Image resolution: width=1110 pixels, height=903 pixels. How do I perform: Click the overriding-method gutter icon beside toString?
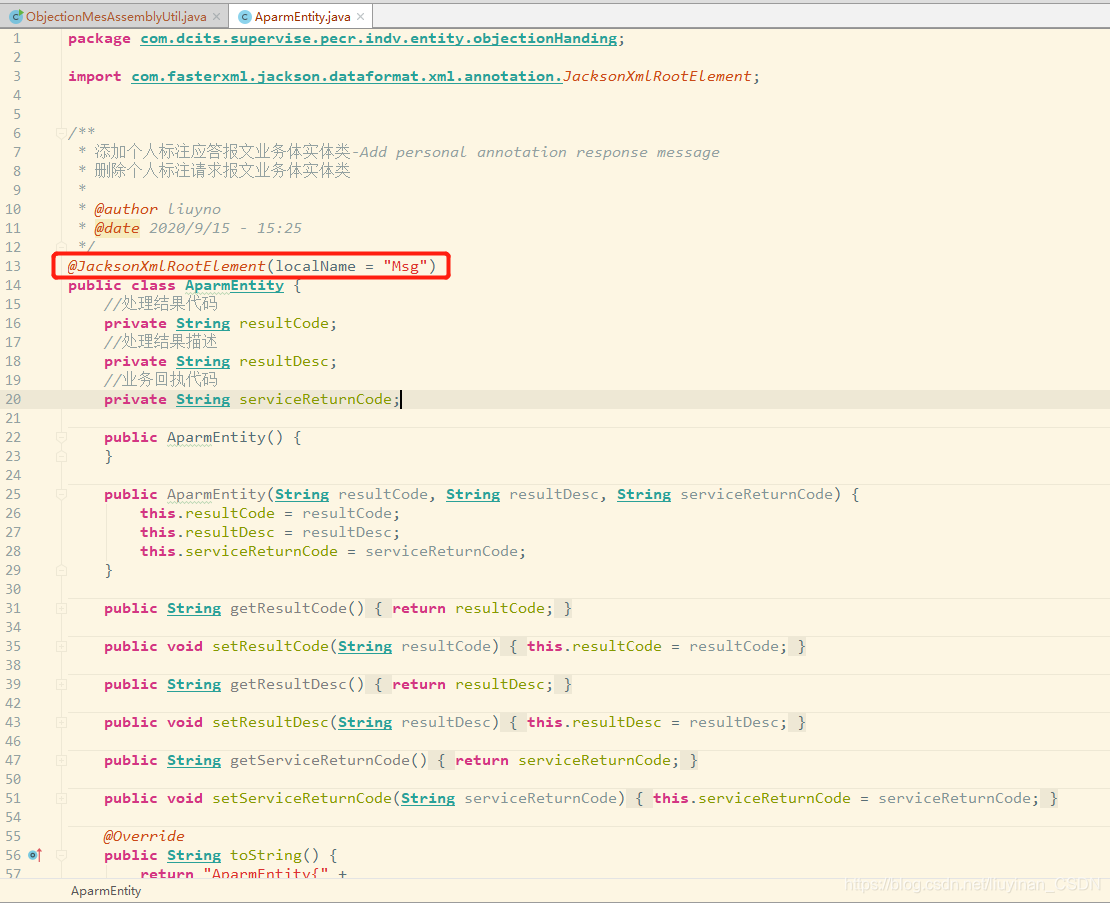(36, 855)
